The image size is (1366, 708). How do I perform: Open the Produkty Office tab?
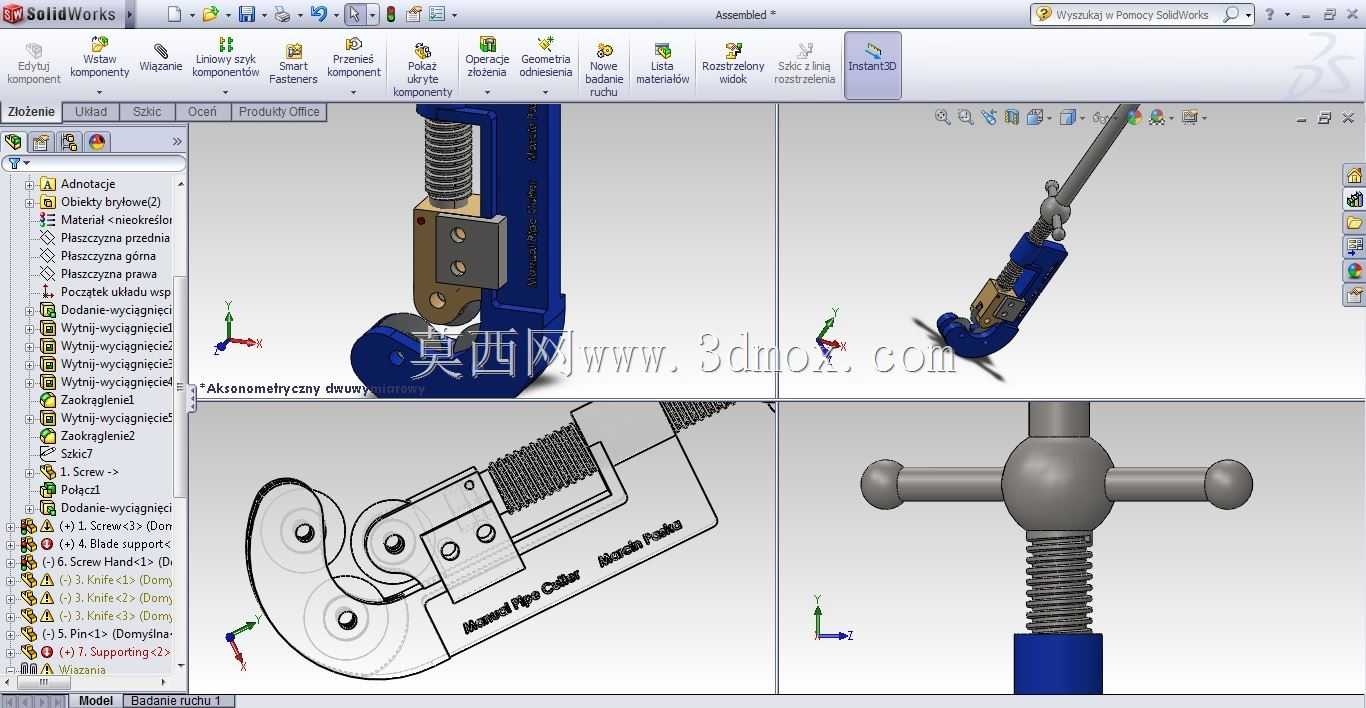tap(279, 111)
